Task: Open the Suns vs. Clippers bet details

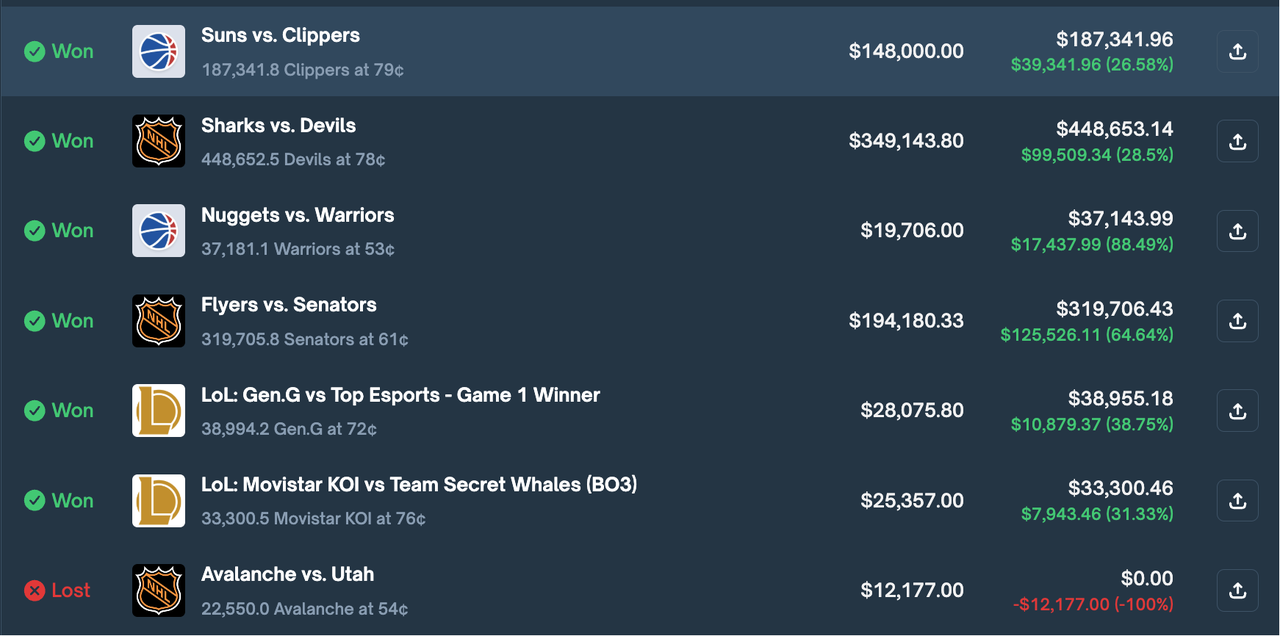Action: click(x=280, y=35)
